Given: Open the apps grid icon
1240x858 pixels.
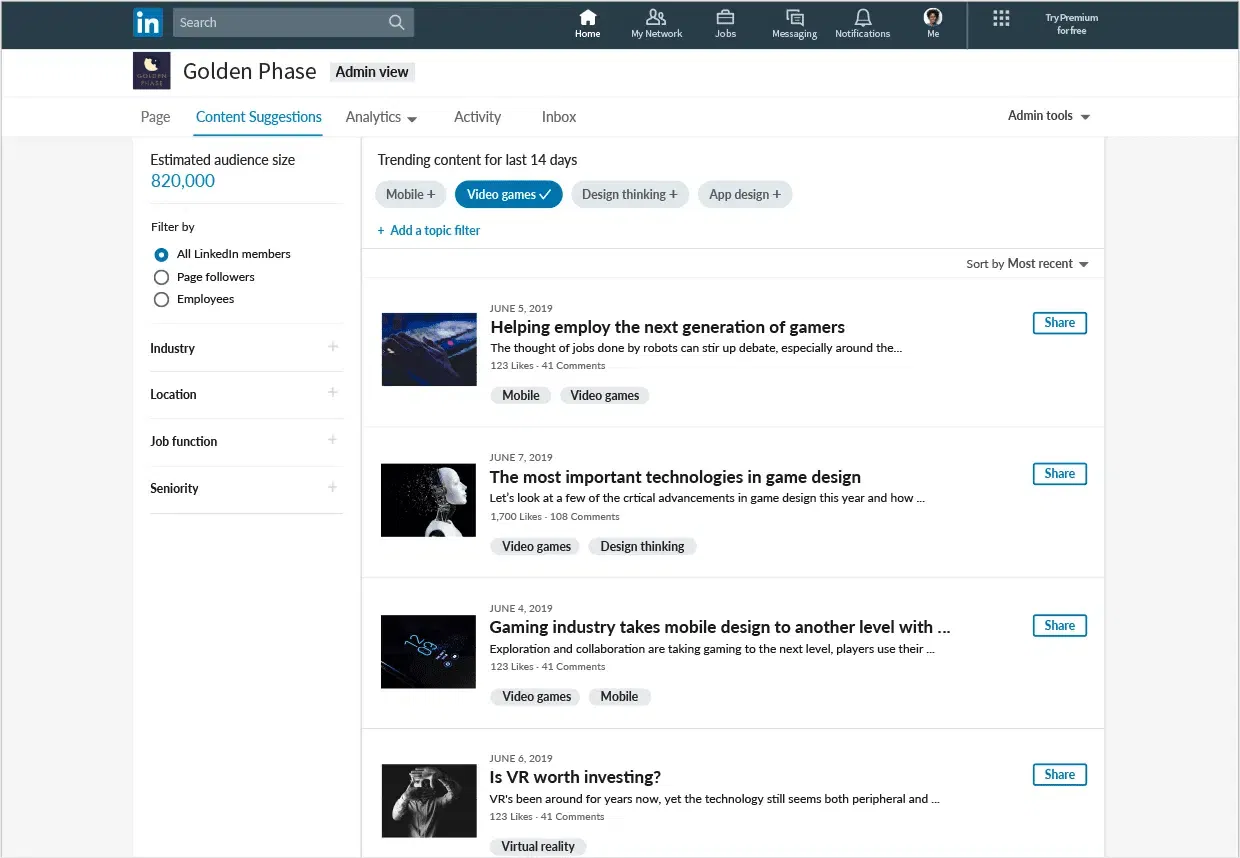Looking at the screenshot, I should pos(1001,18).
